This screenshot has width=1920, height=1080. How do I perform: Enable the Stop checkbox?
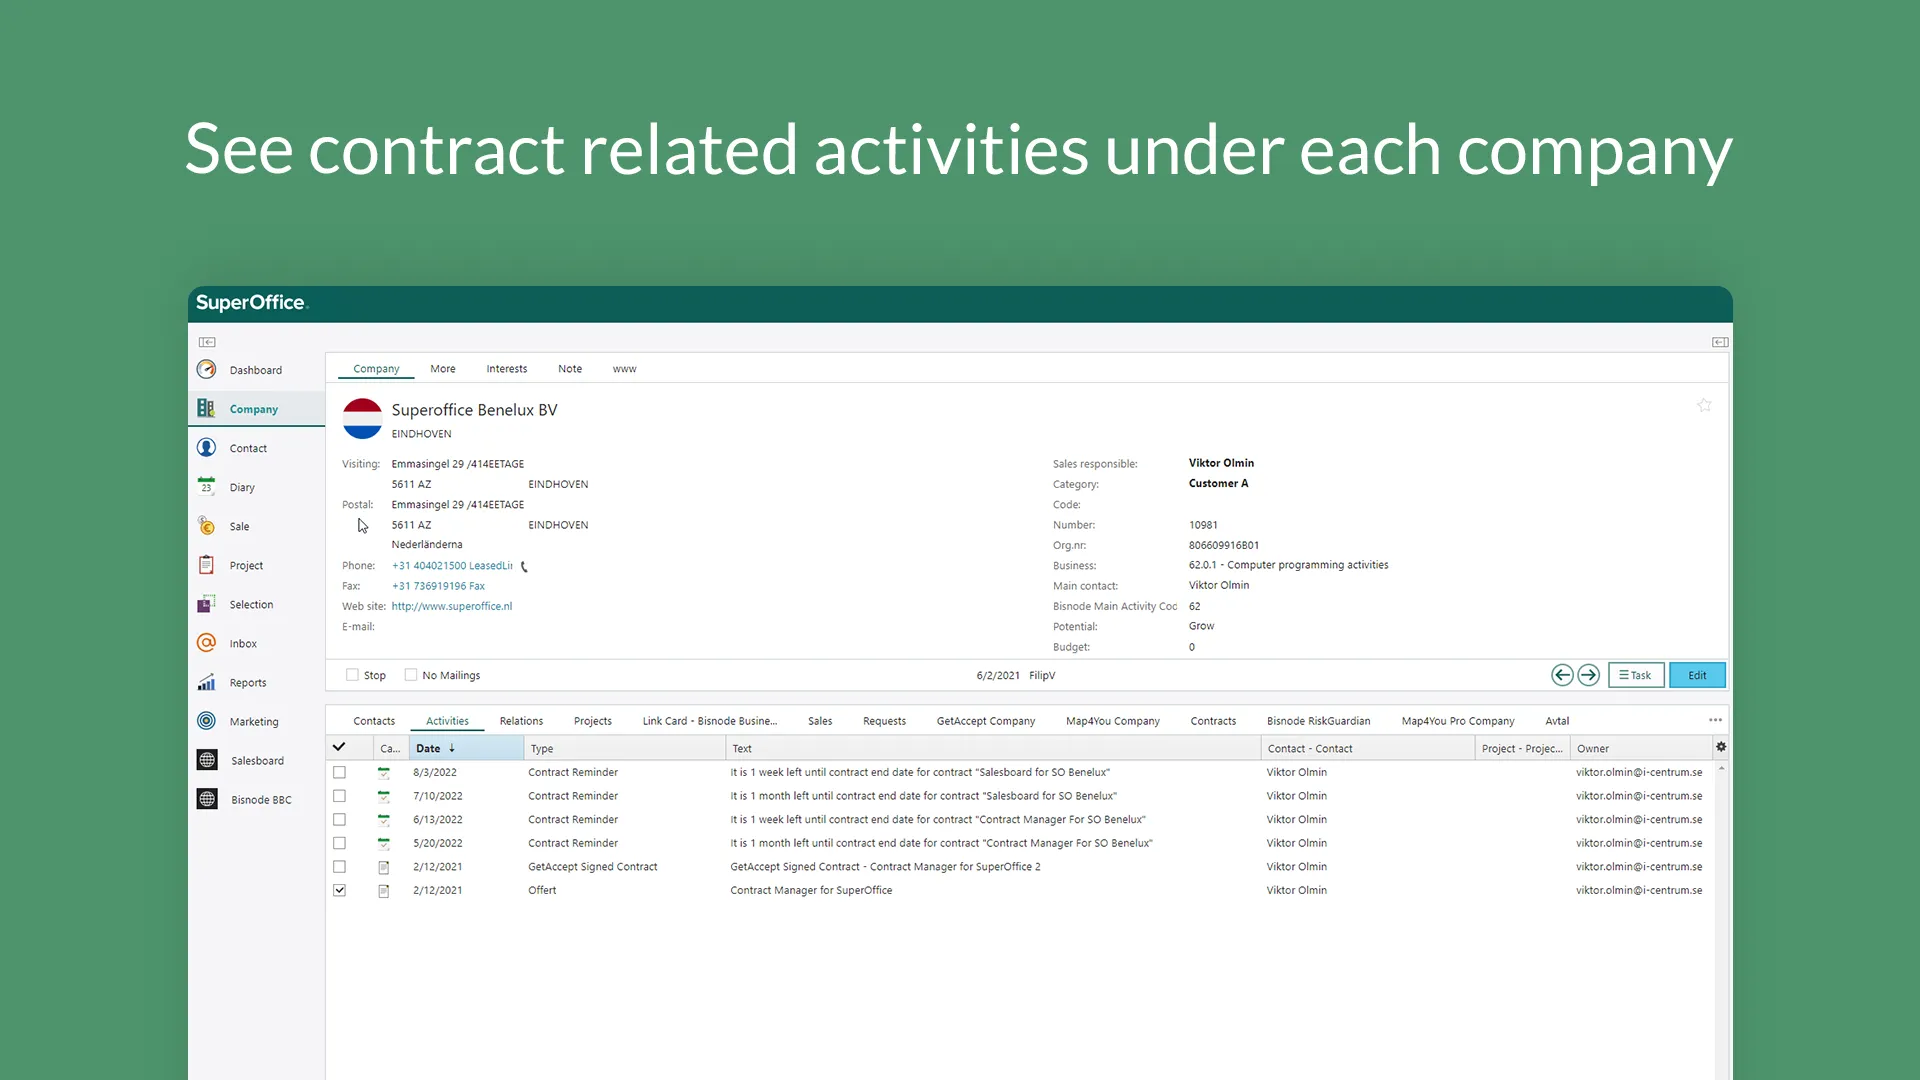click(x=352, y=675)
